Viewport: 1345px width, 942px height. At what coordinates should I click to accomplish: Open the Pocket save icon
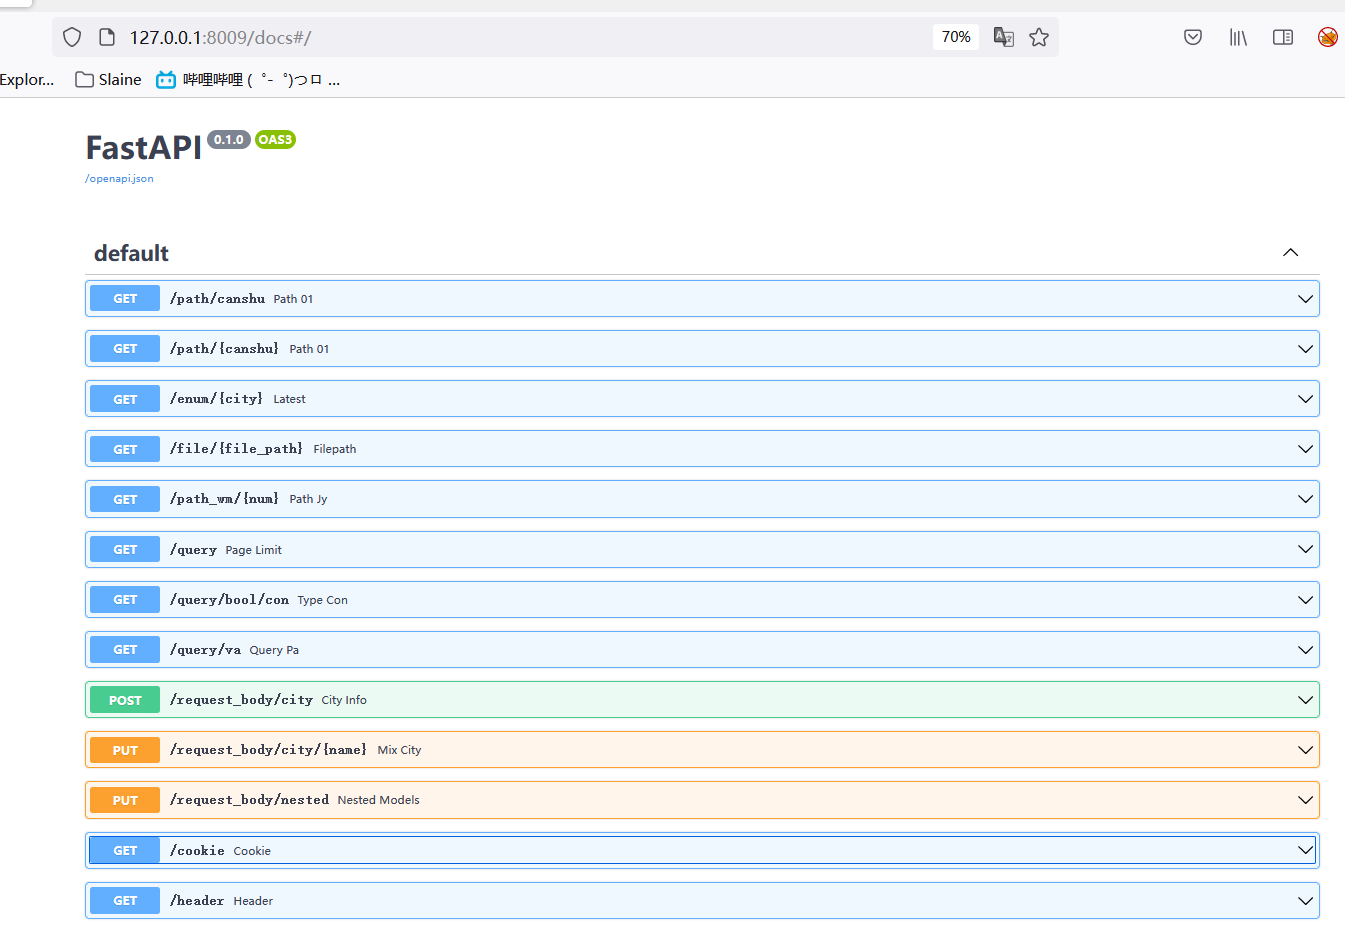click(1193, 37)
